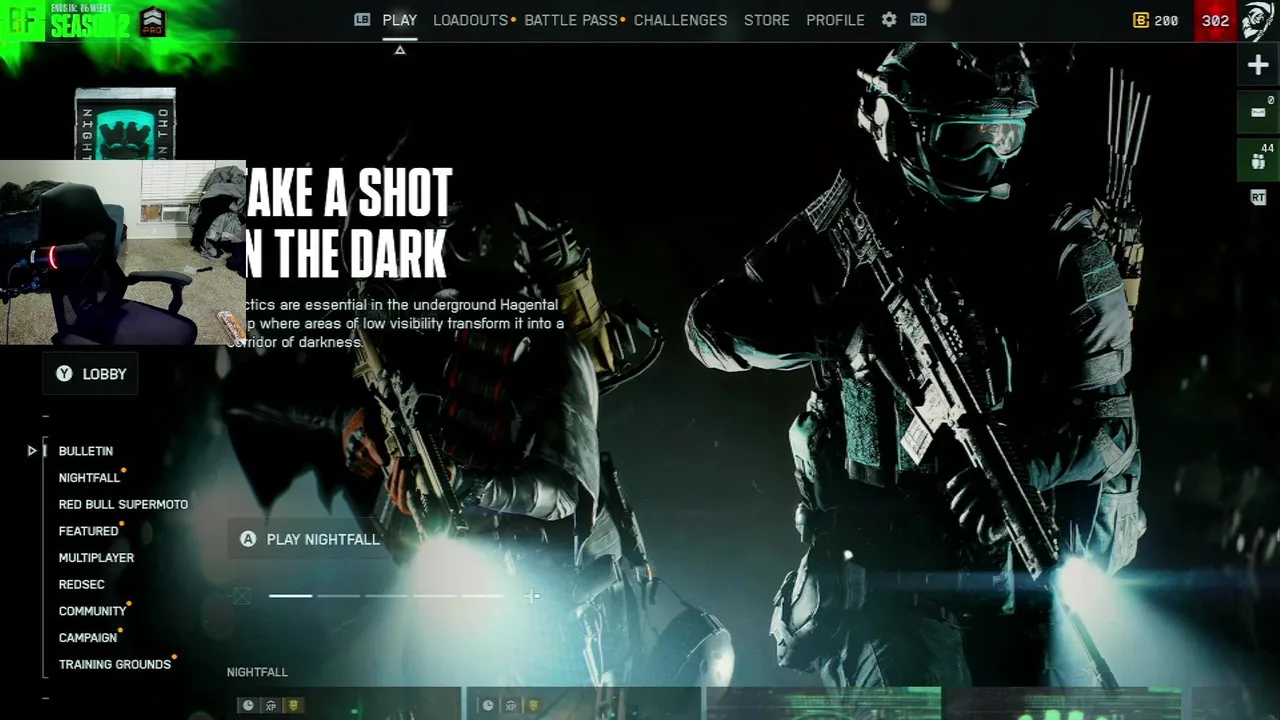Switch to the PROFILE tab
This screenshot has height=720, width=1280.
point(835,20)
